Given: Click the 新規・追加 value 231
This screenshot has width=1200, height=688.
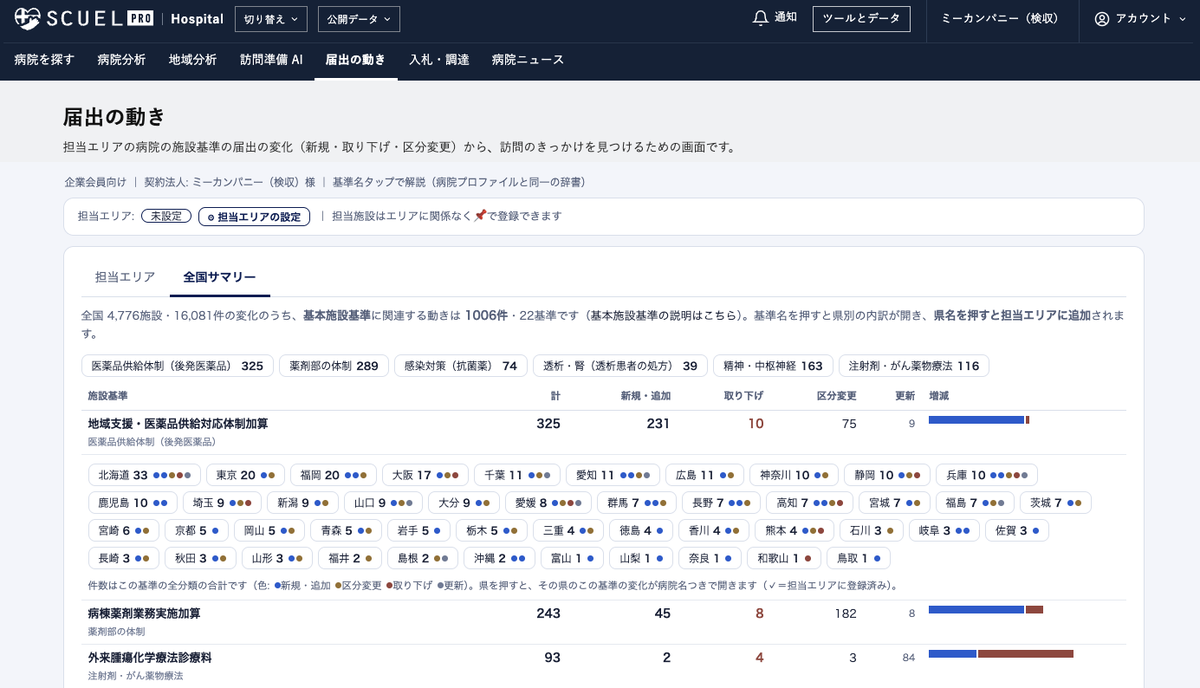Looking at the screenshot, I should 658,424.
